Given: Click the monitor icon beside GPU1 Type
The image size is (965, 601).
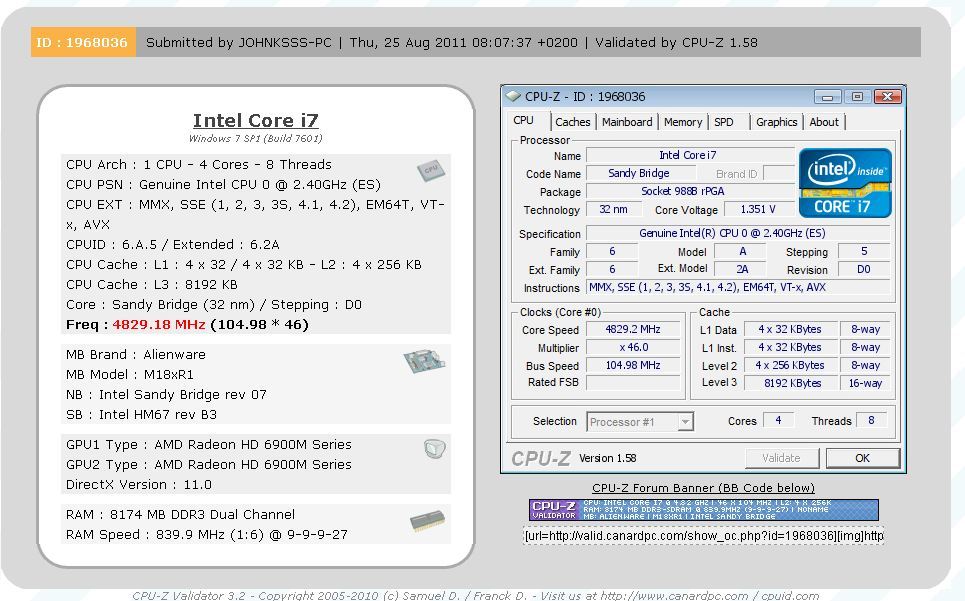Looking at the screenshot, I should [x=434, y=449].
